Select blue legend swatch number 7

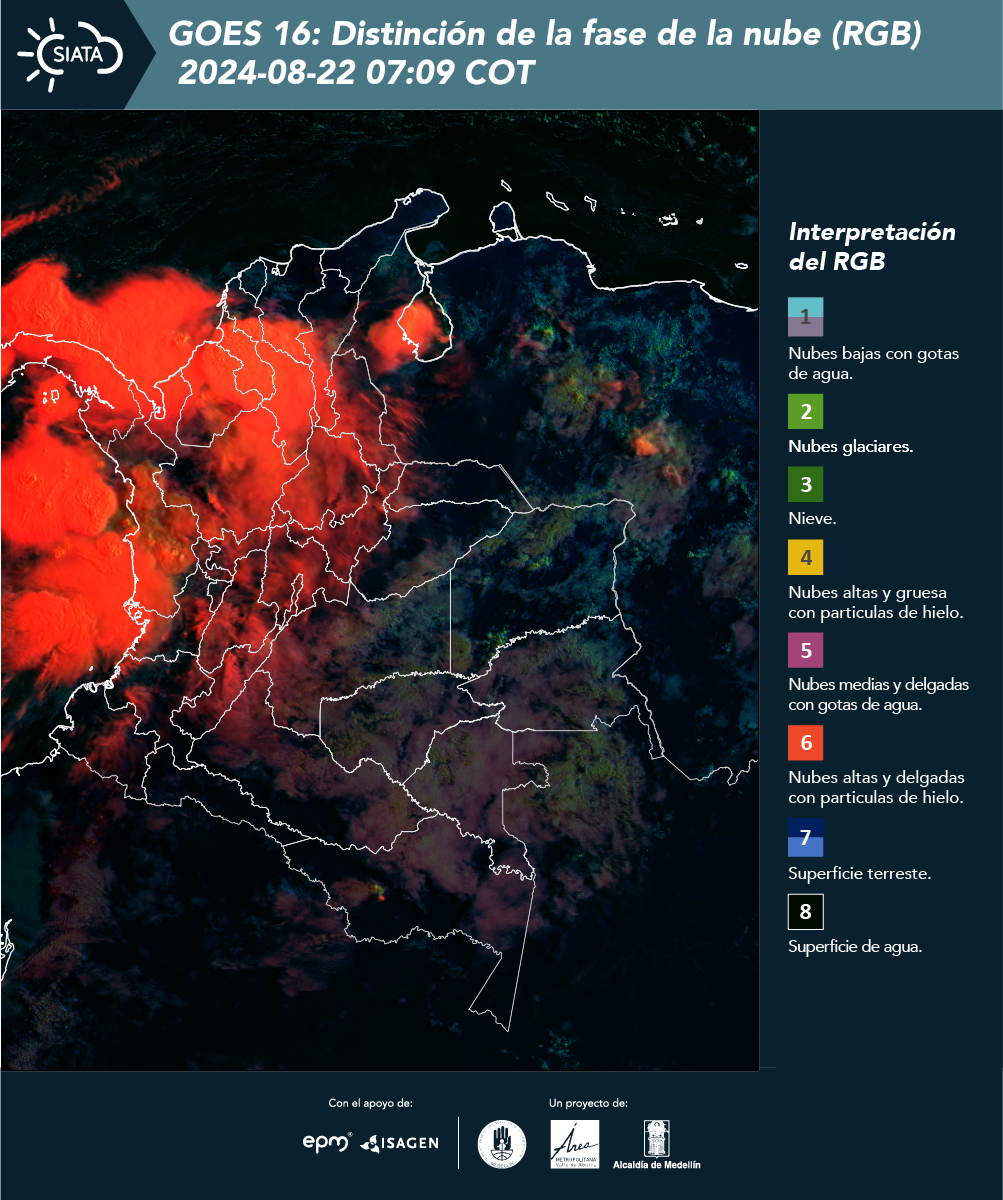805,837
